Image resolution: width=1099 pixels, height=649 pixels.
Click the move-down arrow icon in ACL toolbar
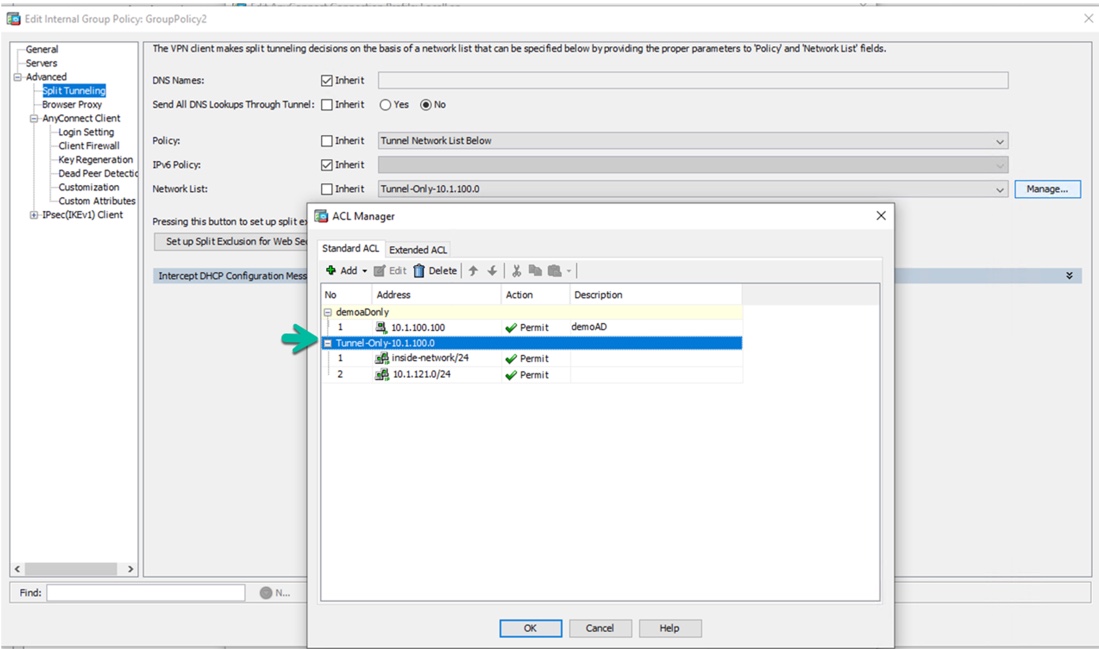pyautogui.click(x=492, y=270)
